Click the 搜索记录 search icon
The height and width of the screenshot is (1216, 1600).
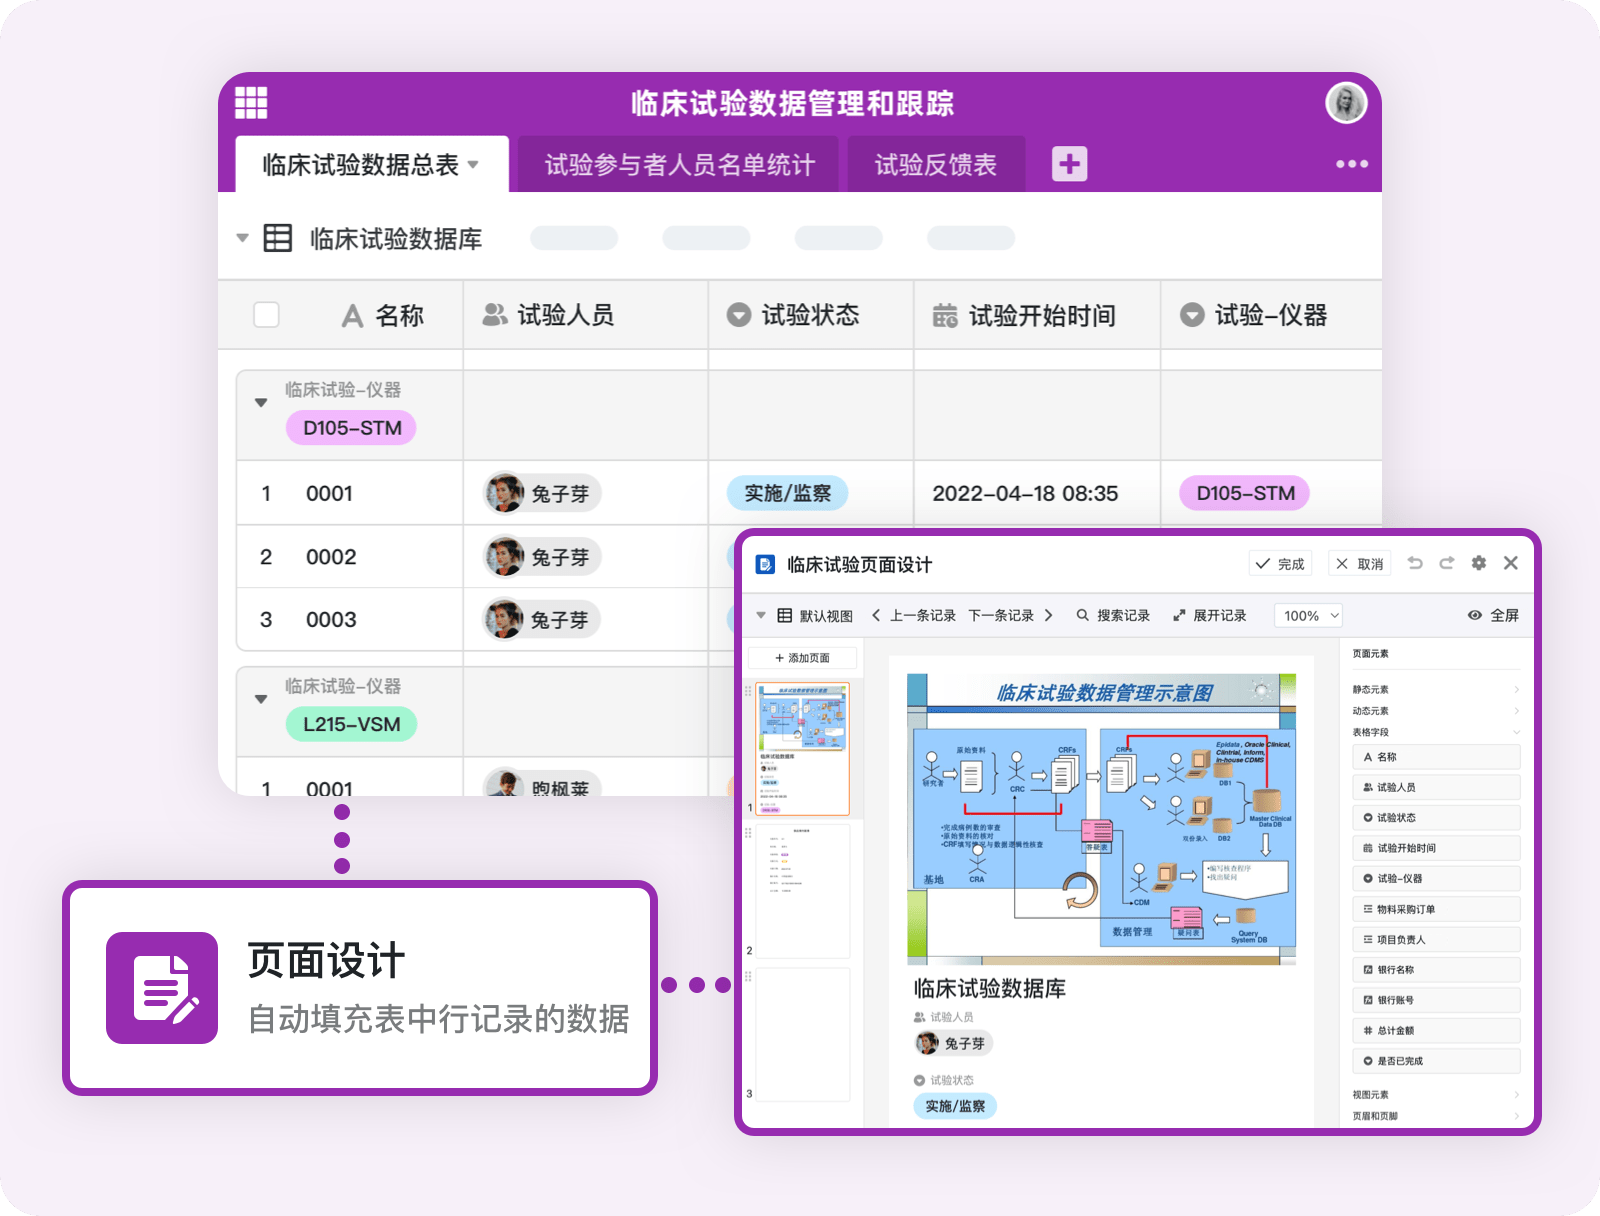pos(1082,615)
